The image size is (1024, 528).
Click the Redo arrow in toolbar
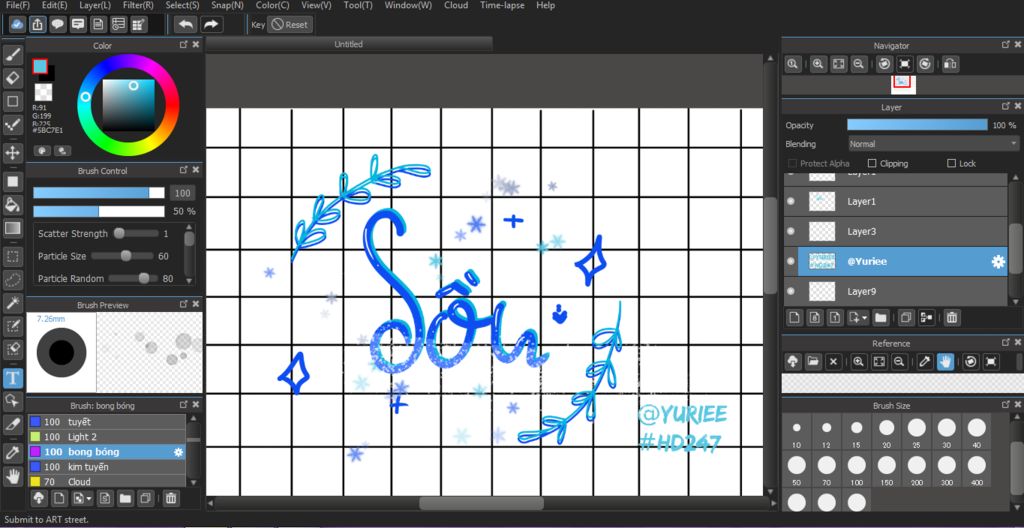tap(211, 25)
